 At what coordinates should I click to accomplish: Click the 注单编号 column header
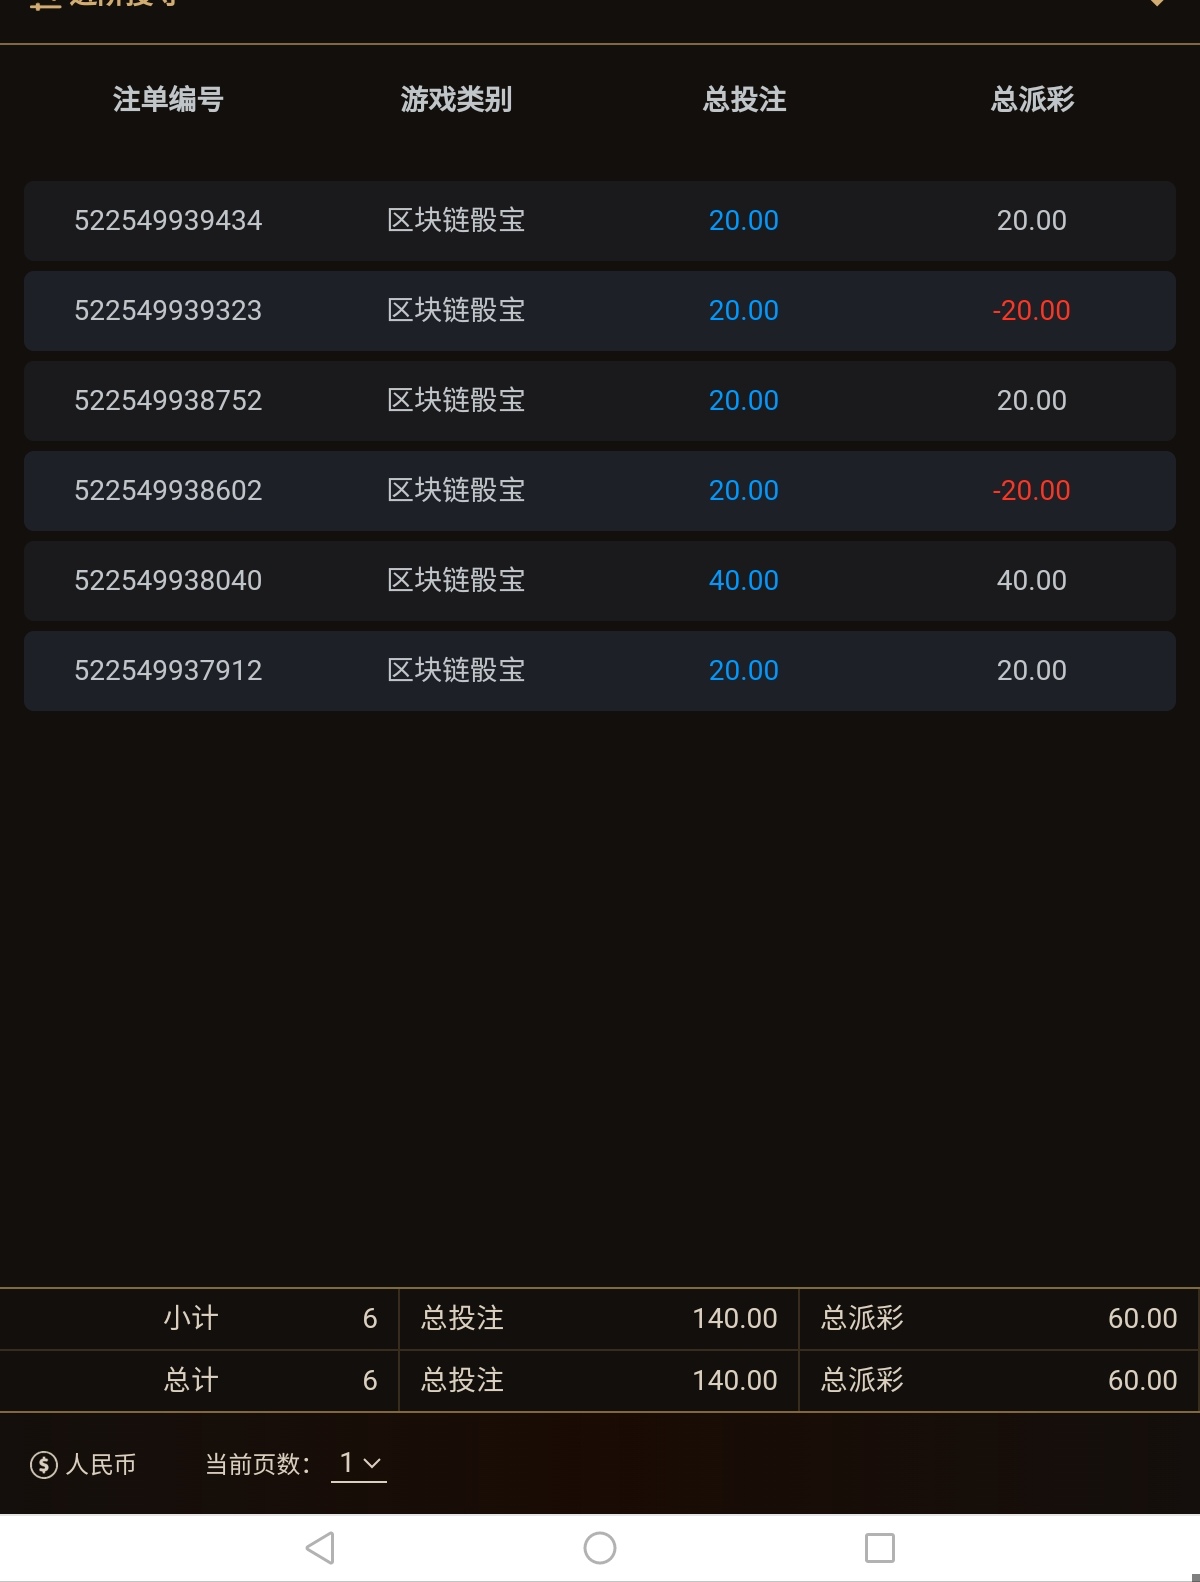coord(168,100)
